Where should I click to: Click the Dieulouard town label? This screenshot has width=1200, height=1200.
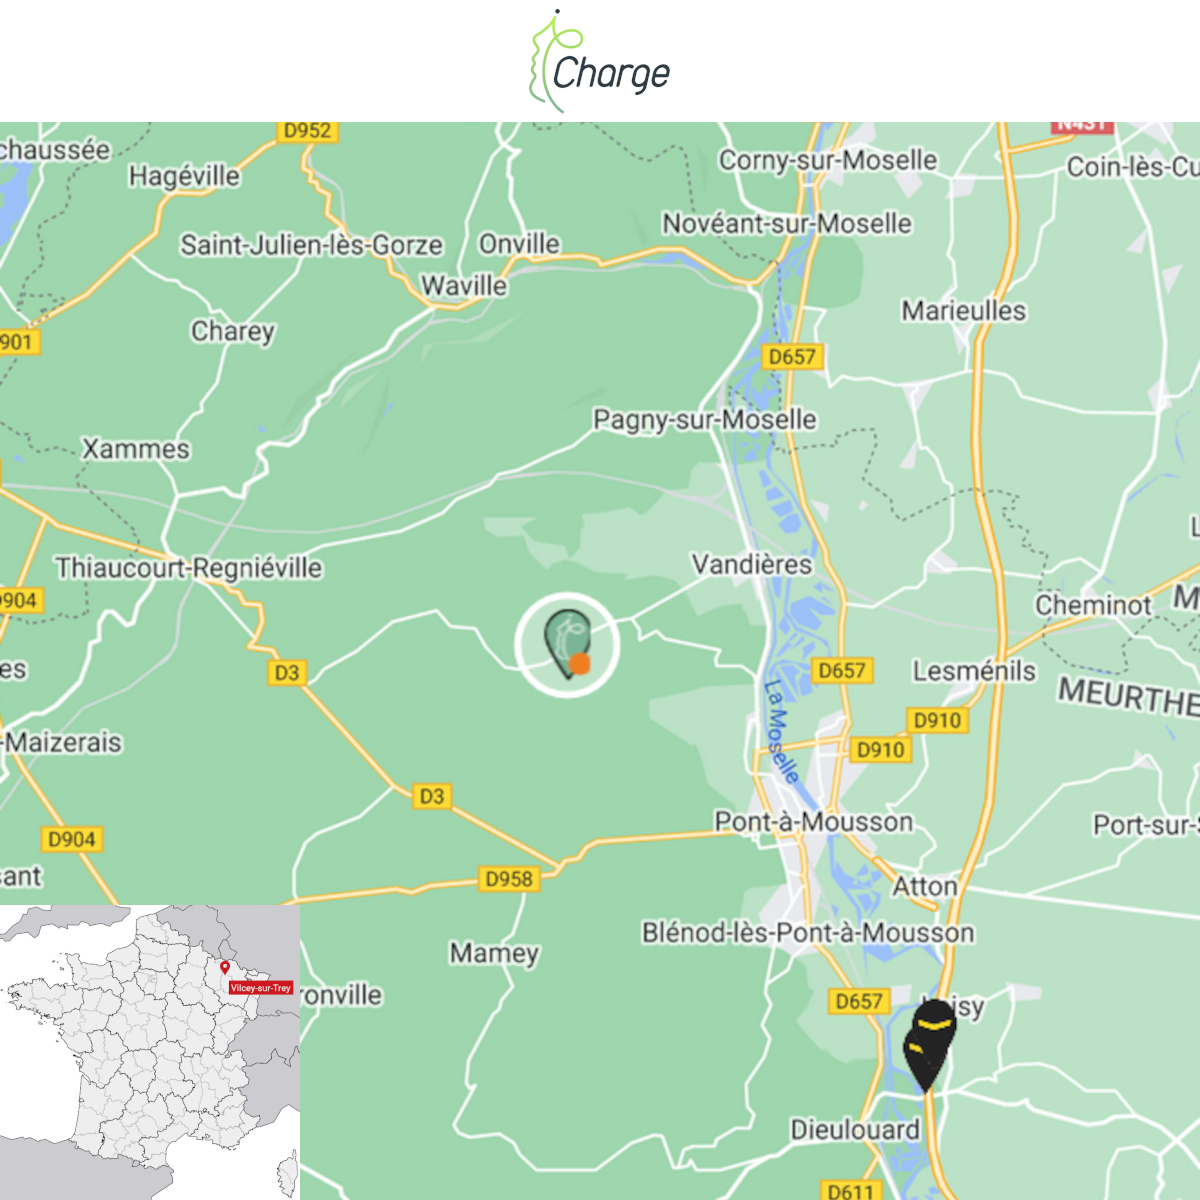tap(855, 1130)
